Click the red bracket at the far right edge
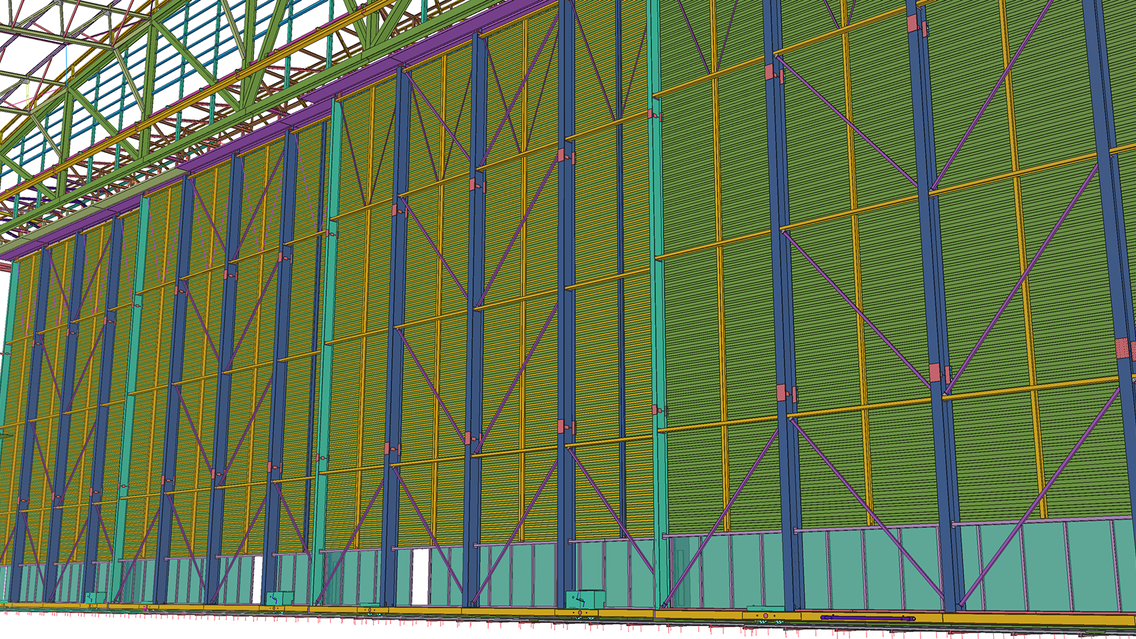 (x=1126, y=349)
